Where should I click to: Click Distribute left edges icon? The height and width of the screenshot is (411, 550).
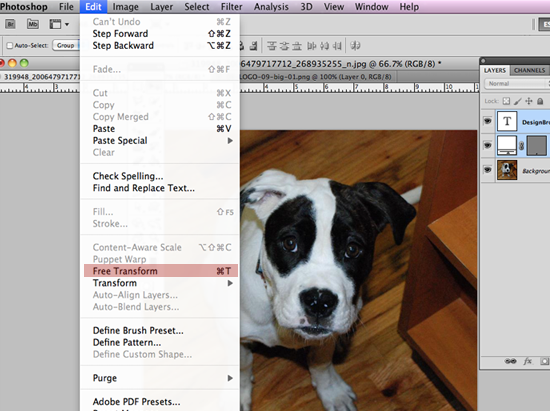[311, 46]
